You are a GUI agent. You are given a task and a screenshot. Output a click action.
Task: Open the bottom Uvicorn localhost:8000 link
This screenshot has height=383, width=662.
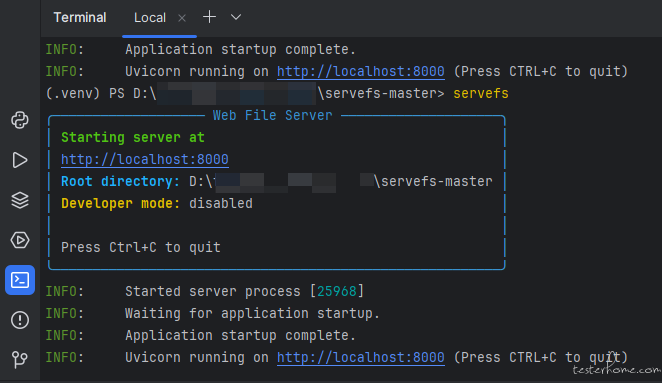coord(361,358)
